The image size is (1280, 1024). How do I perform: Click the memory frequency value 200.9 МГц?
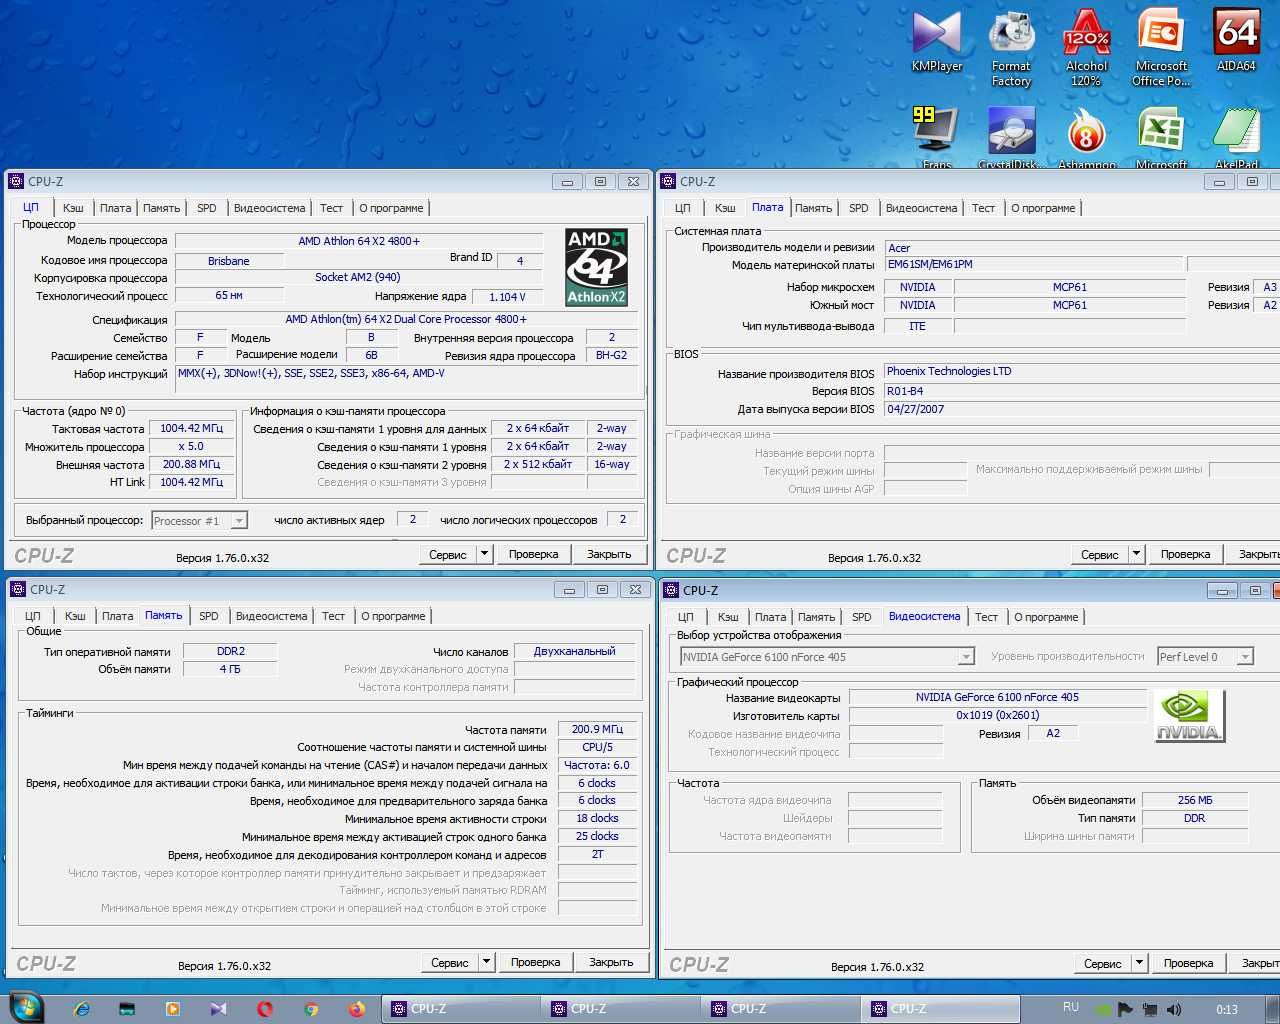[597, 729]
